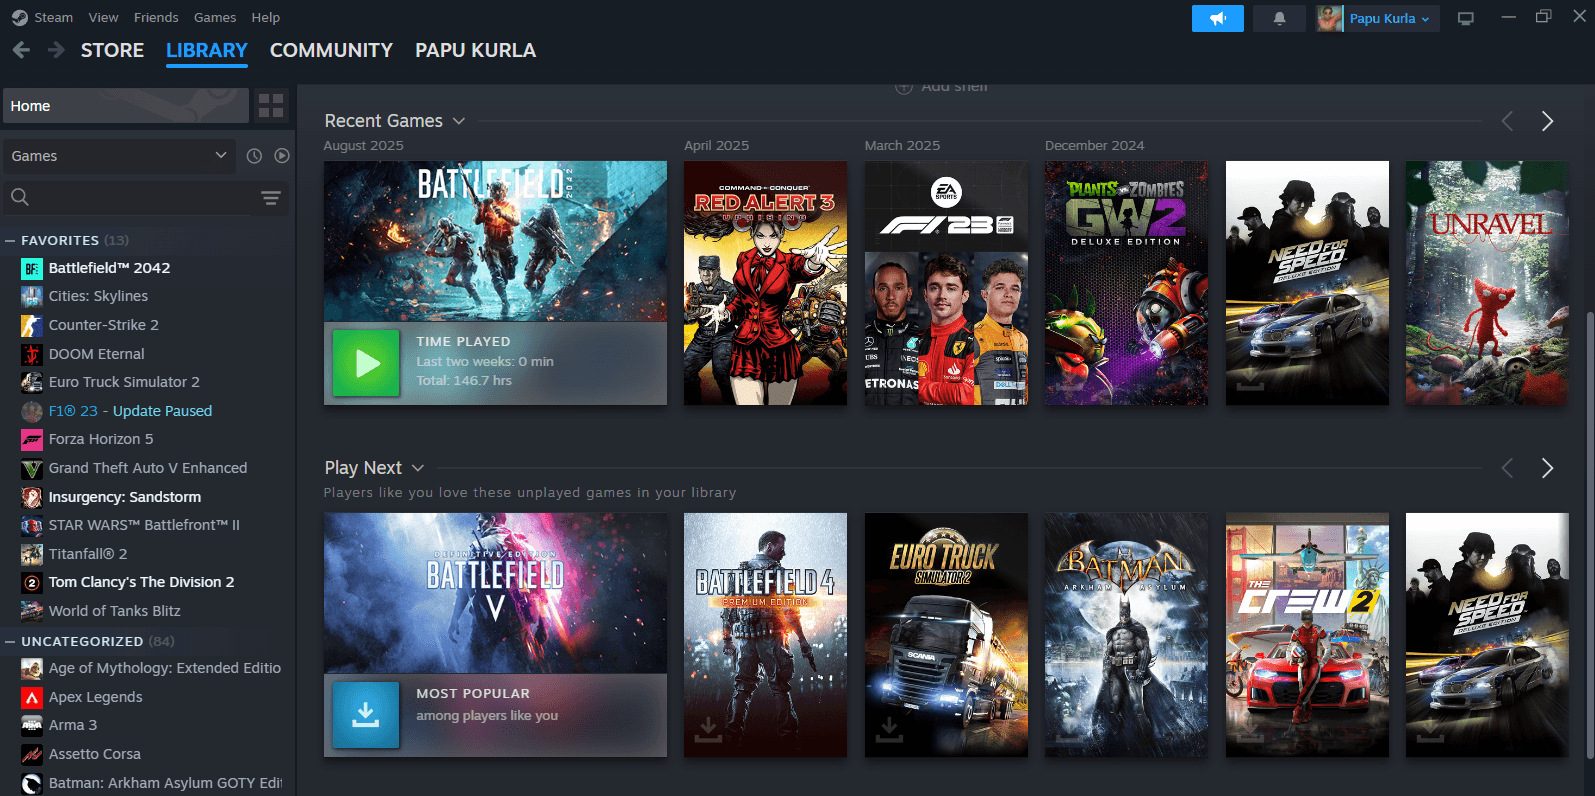
Task: Open the Games filter dropdown
Action: pyautogui.click(x=120, y=156)
